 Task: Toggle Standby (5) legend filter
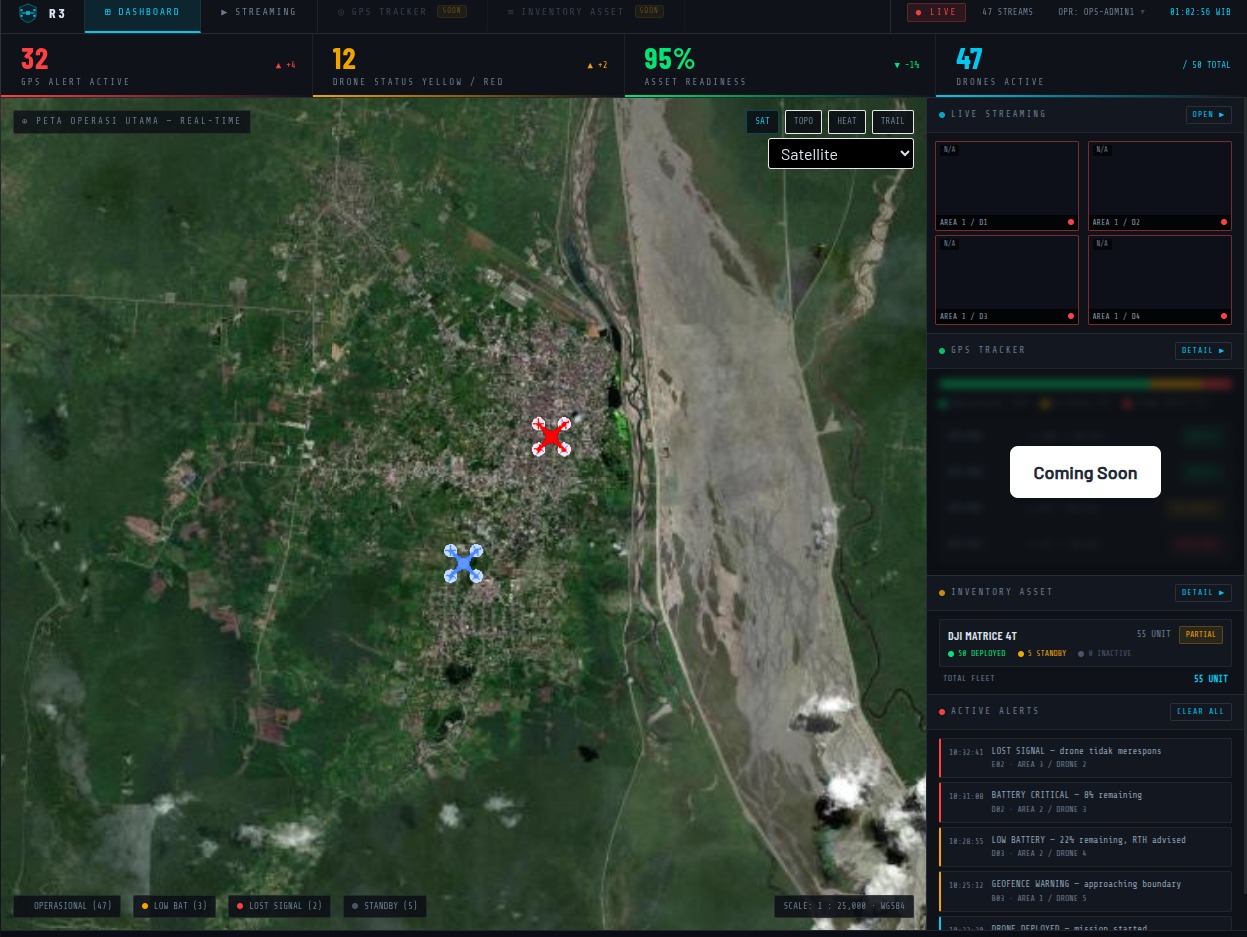385,906
